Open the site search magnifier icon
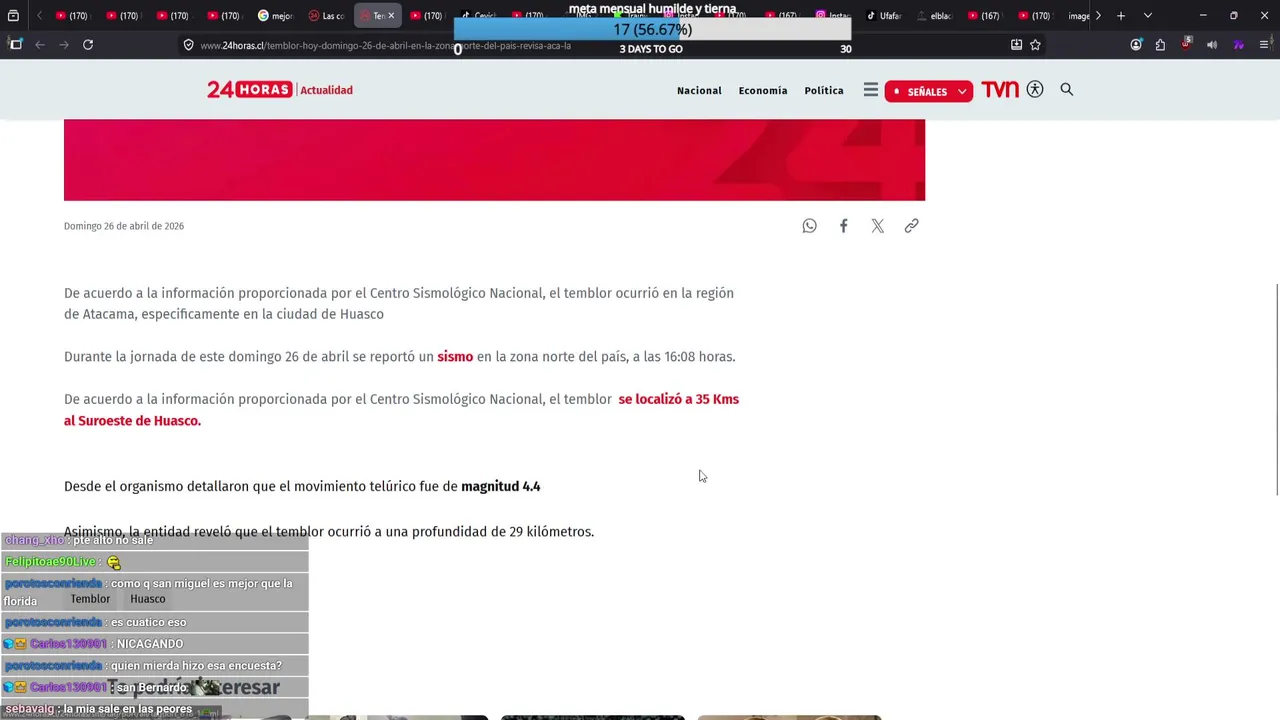Image resolution: width=1280 pixels, height=720 pixels. (1066, 90)
